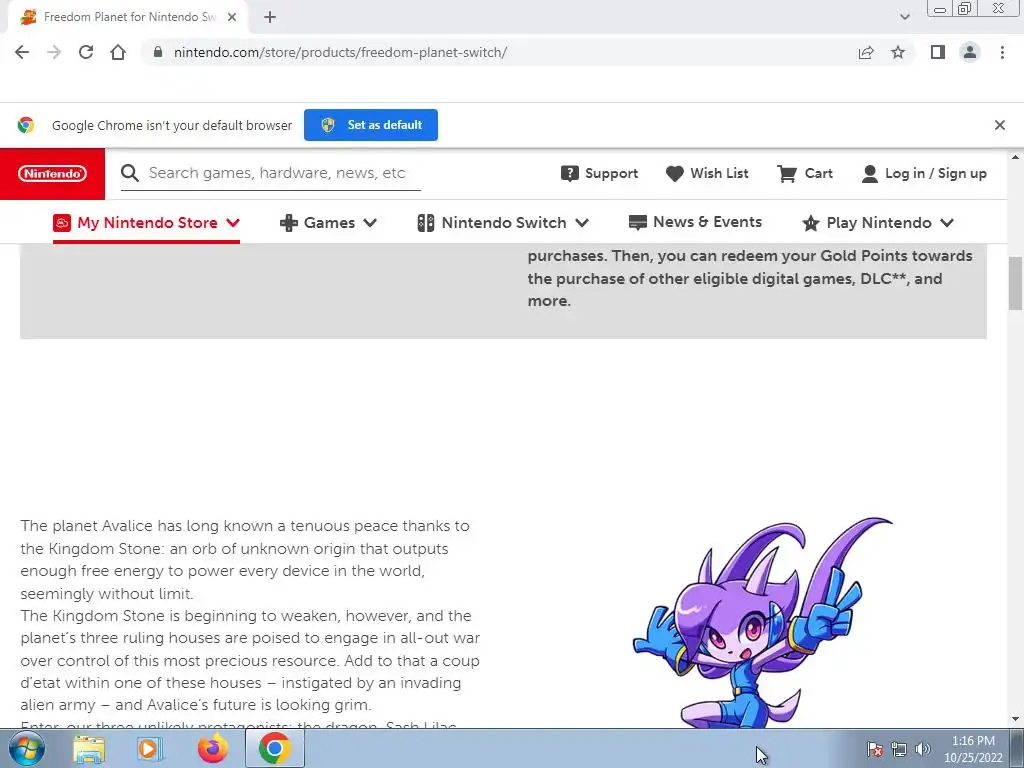View site information lock icon

[157, 52]
